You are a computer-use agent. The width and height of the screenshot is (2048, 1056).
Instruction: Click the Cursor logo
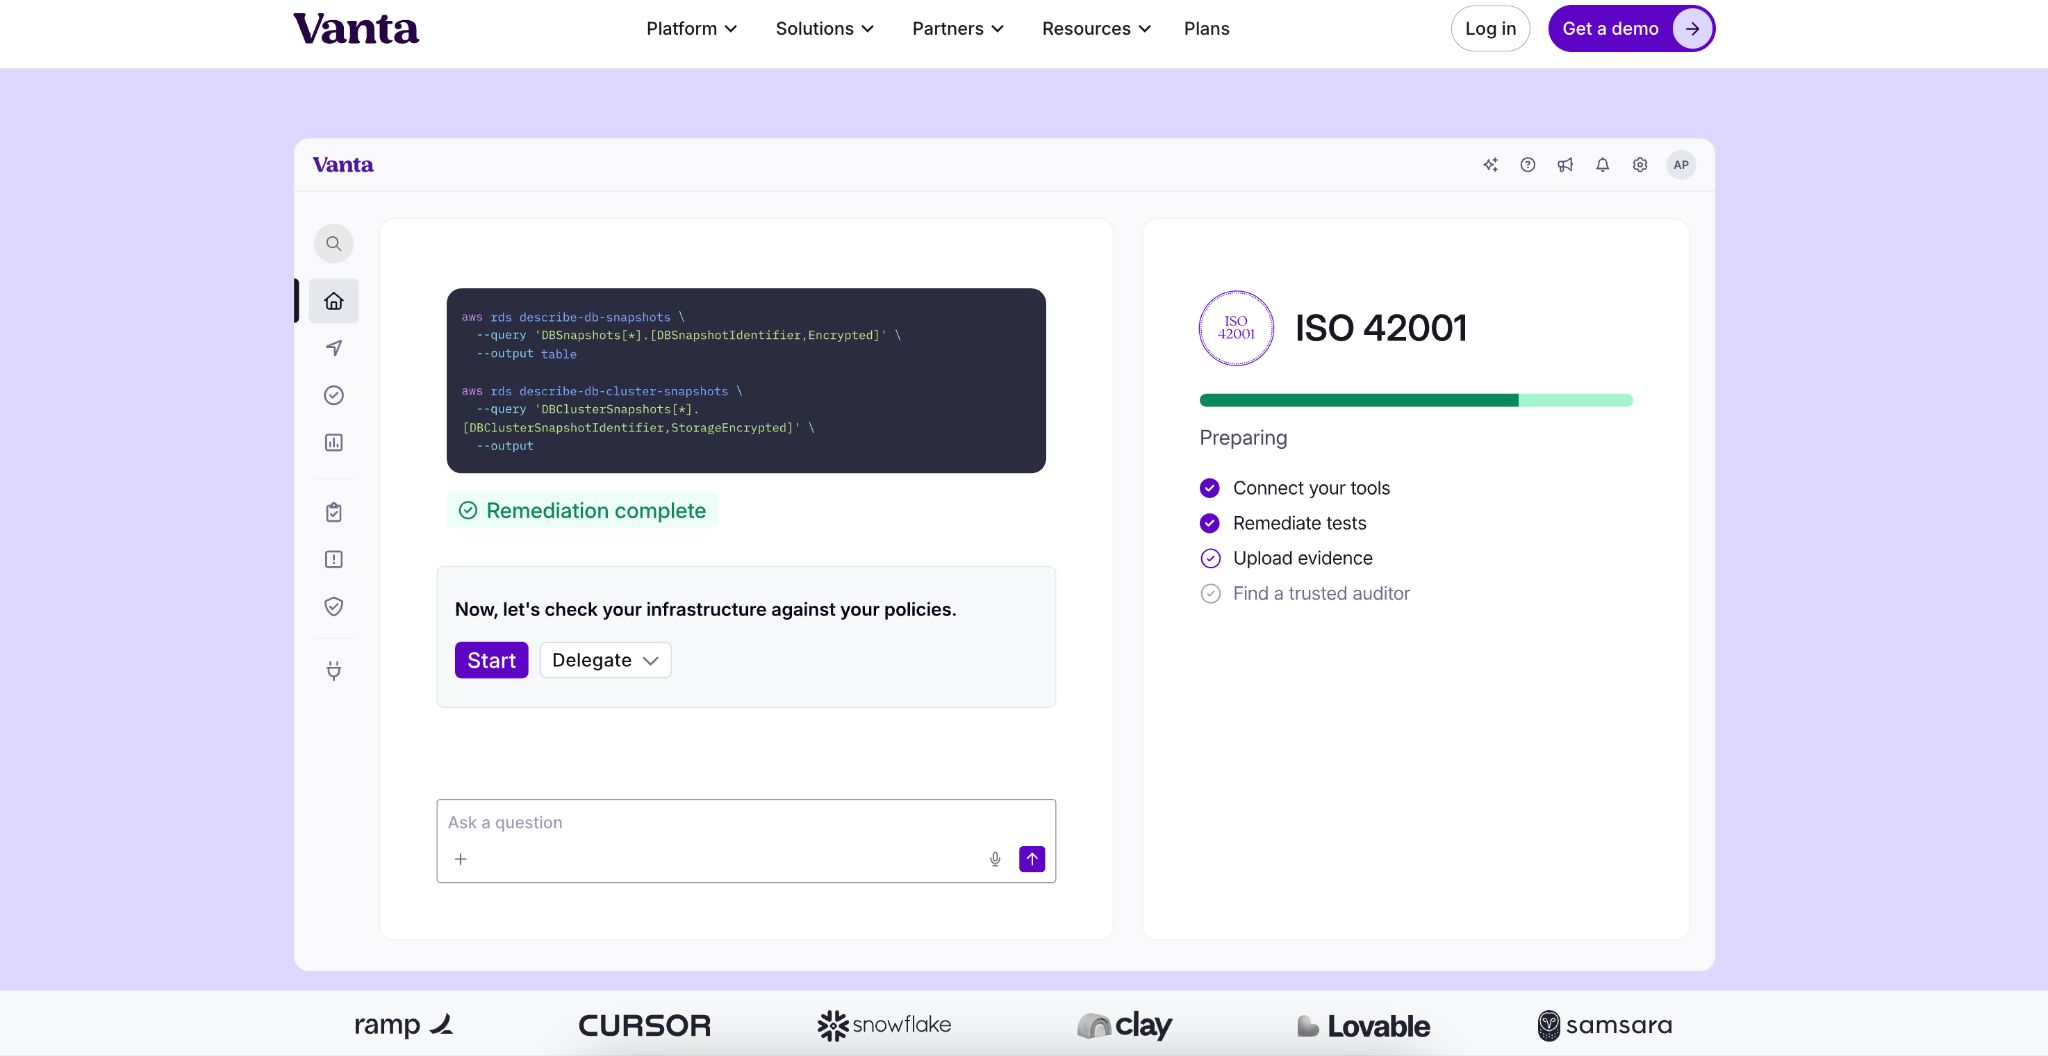pyautogui.click(x=645, y=1026)
